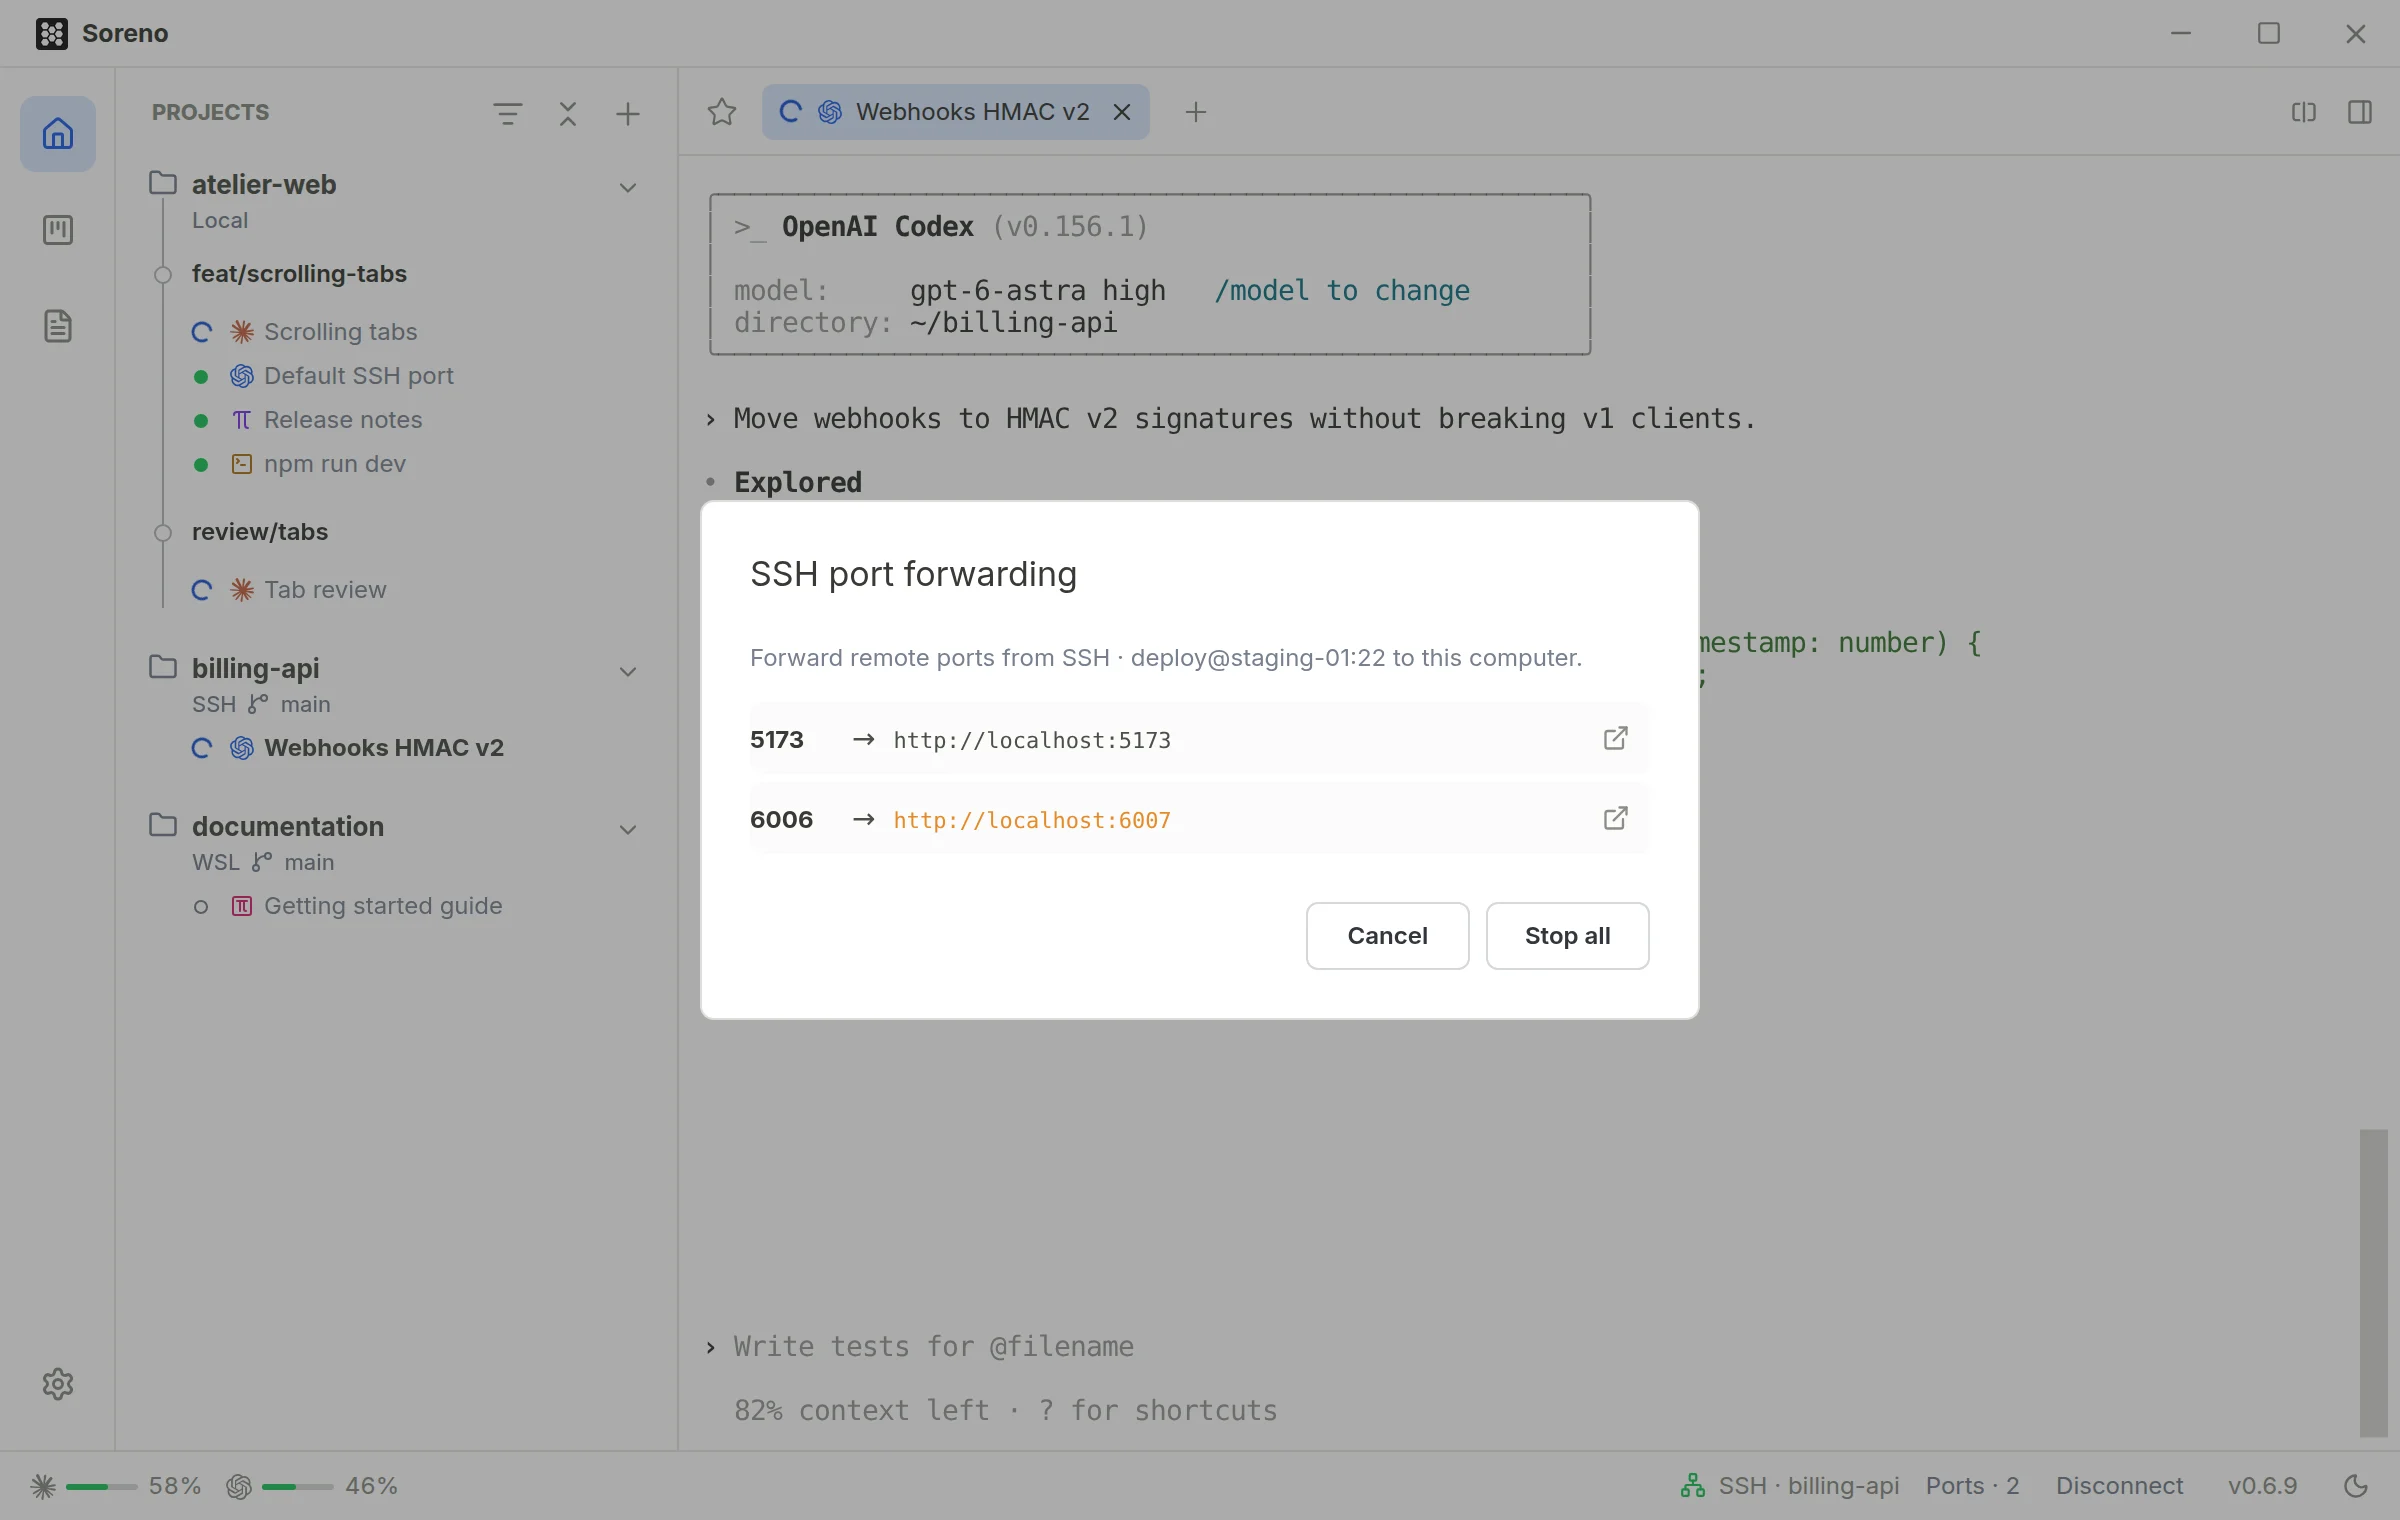Screen dimensions: 2400x1520
Task: Click the /model to change hint
Action: (x=1341, y=291)
